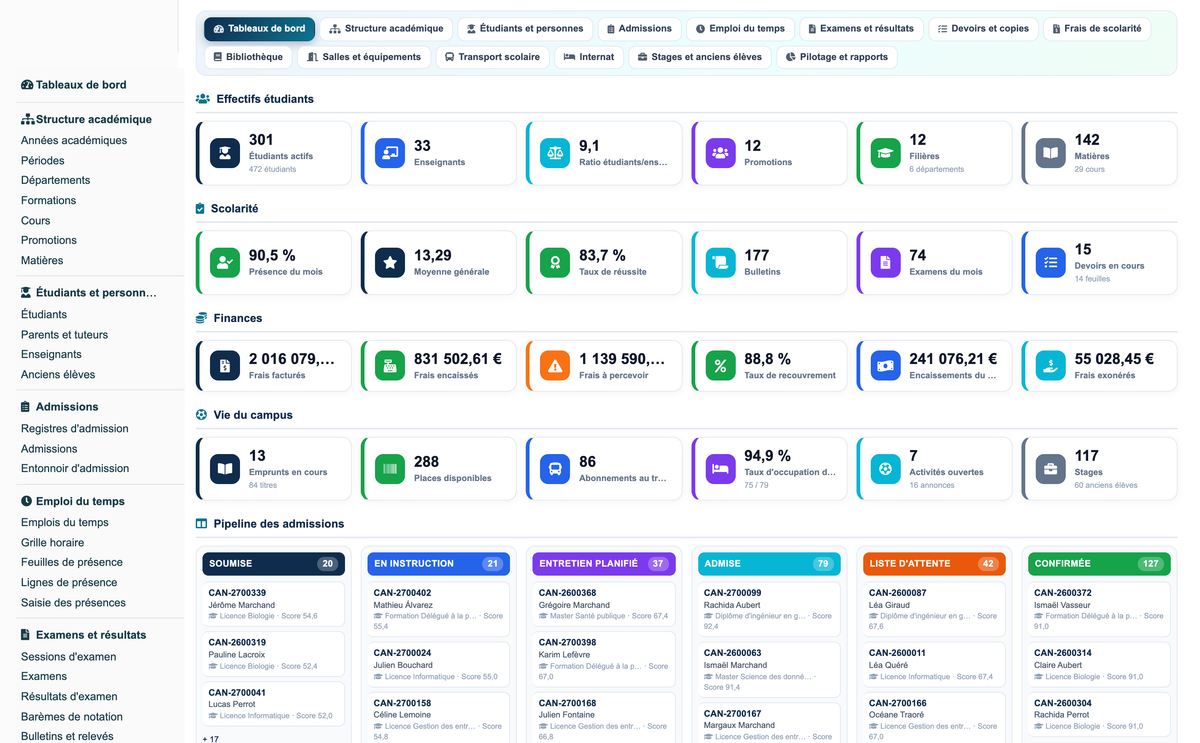
Task: Switch to Structure académique tab
Action: [387, 29]
